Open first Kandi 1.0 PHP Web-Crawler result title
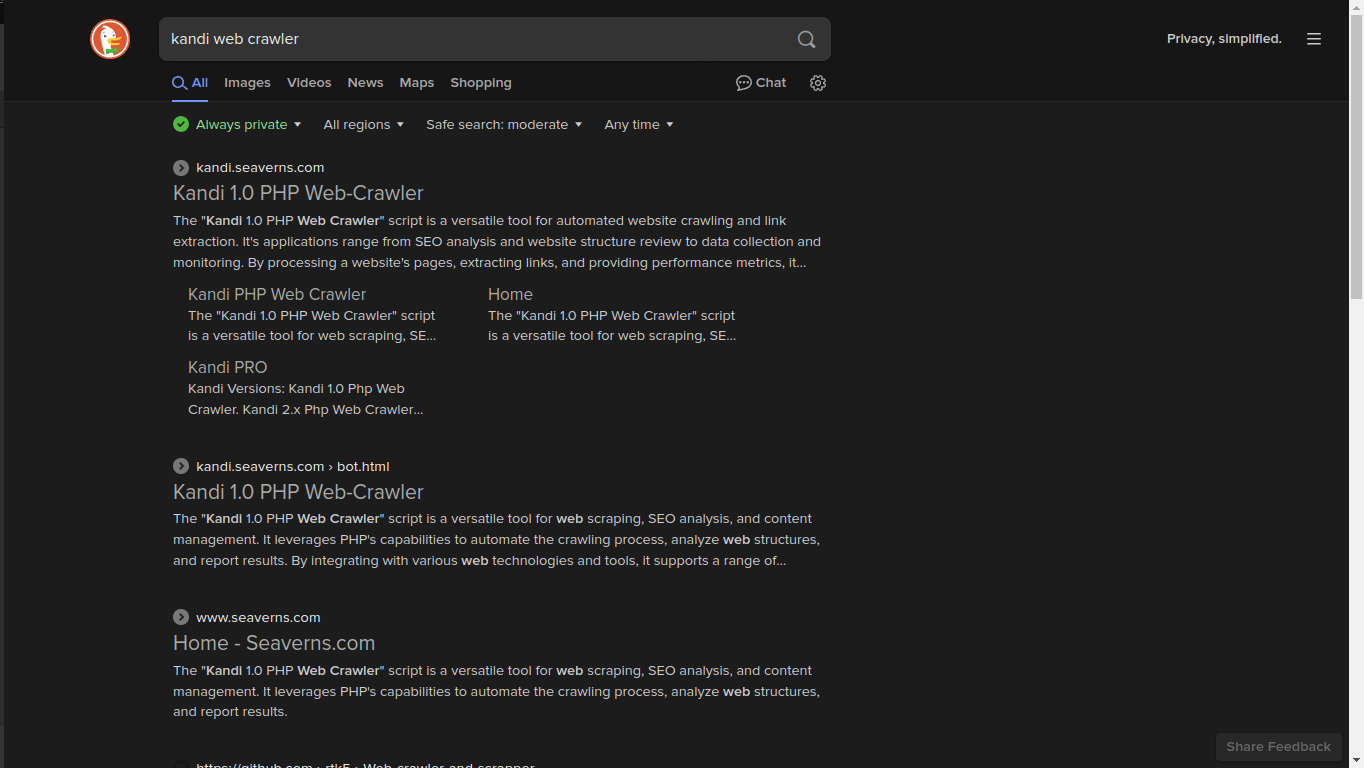Viewport: 1364px width, 768px height. (298, 193)
